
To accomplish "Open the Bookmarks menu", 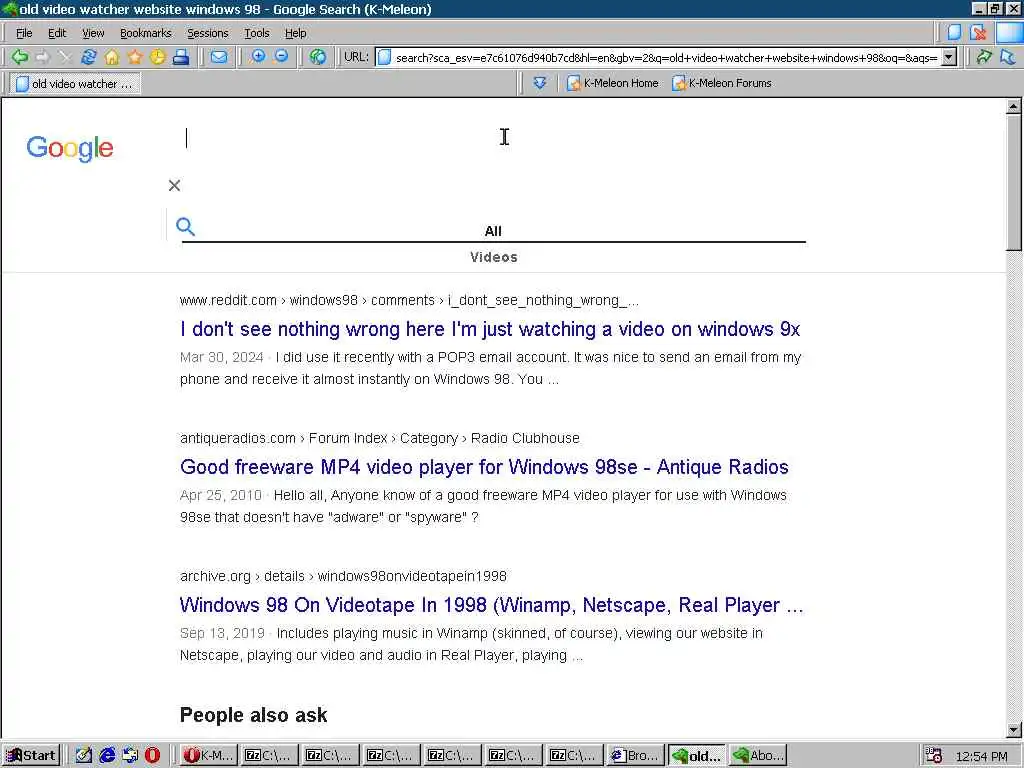I will [146, 33].
